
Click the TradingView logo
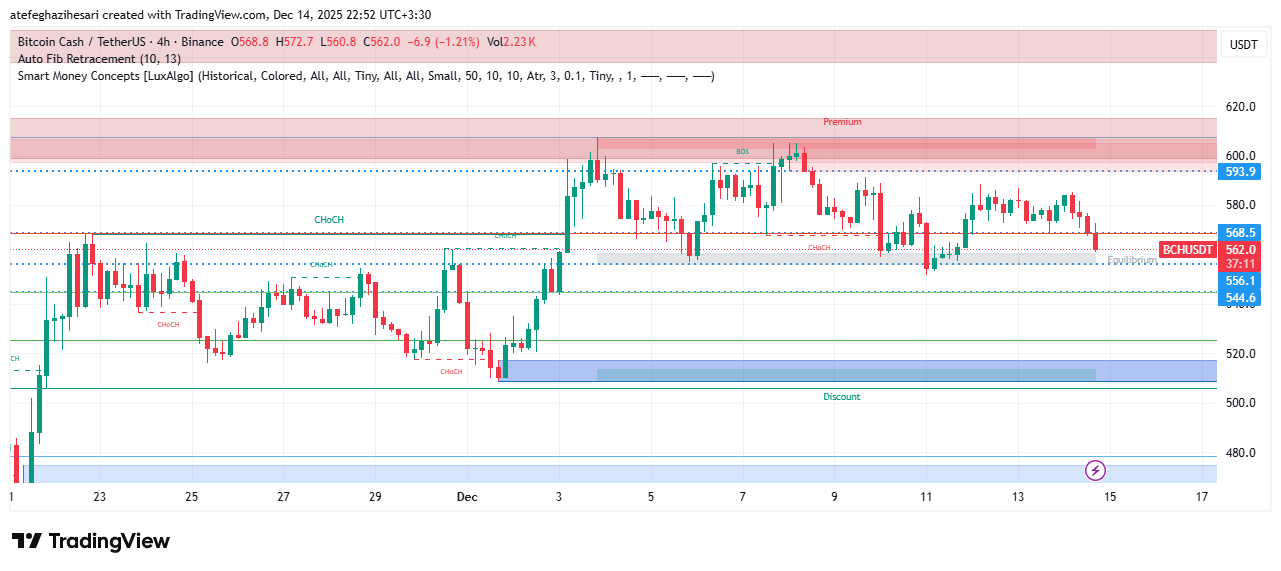tap(91, 541)
